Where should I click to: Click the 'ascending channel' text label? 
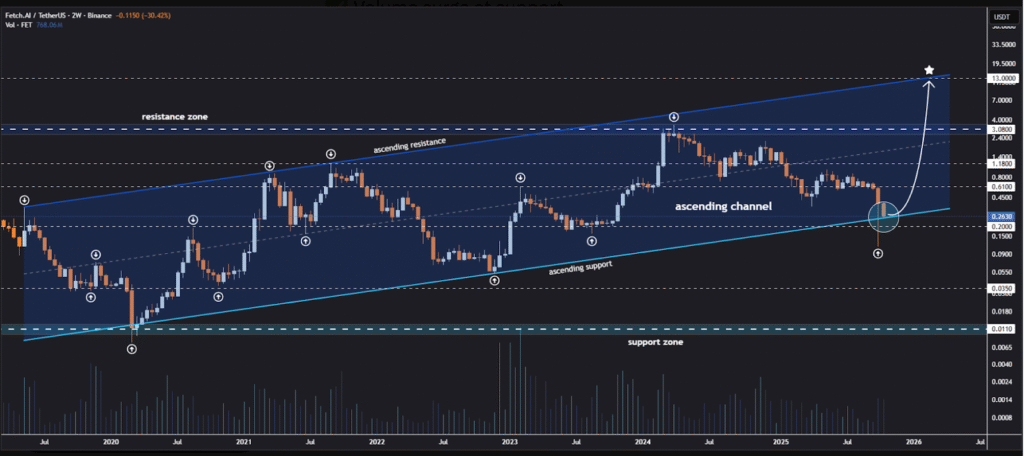pyautogui.click(x=722, y=206)
